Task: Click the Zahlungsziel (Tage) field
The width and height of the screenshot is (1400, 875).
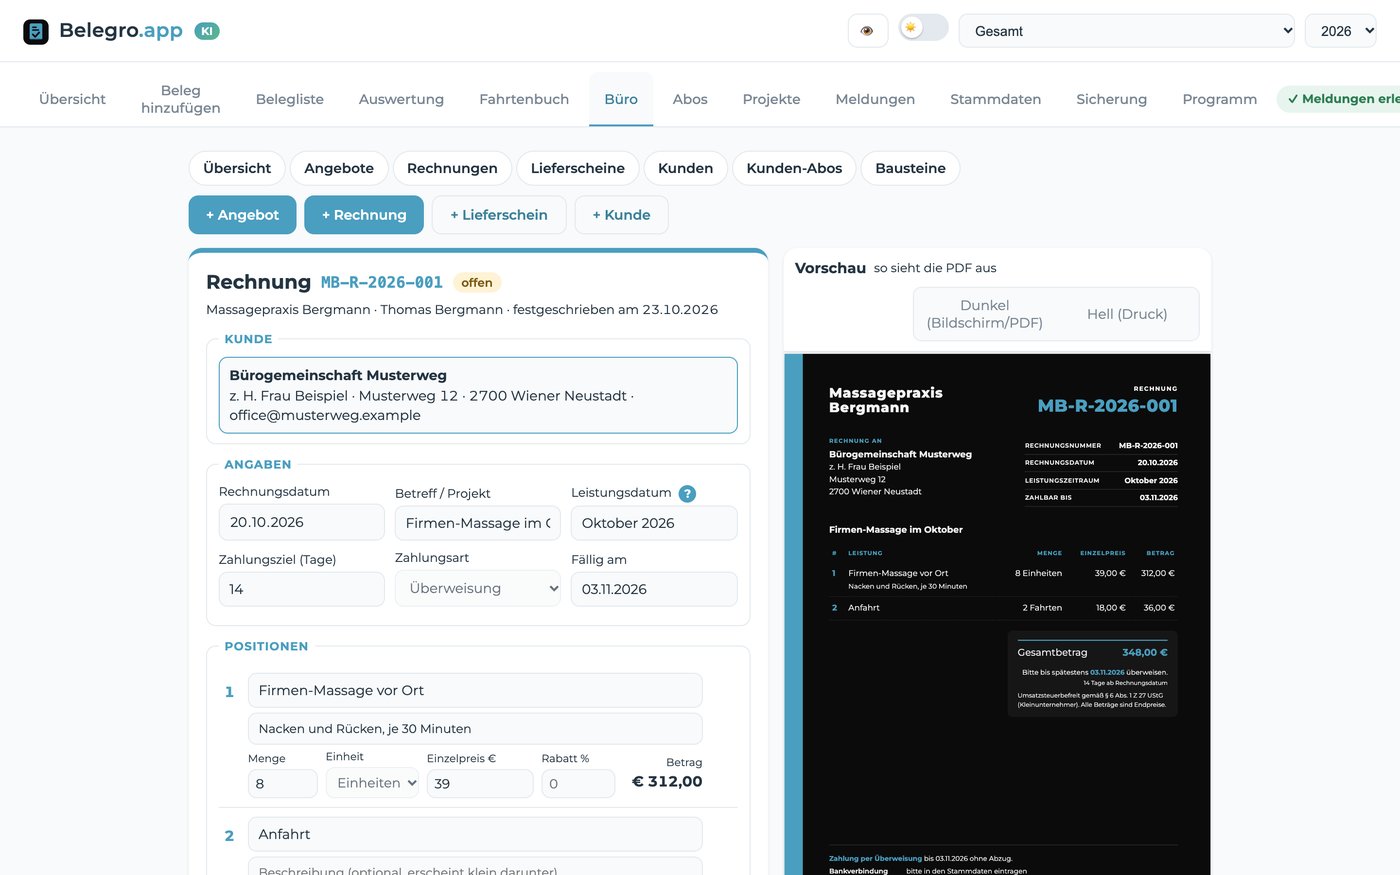Action: click(x=302, y=589)
